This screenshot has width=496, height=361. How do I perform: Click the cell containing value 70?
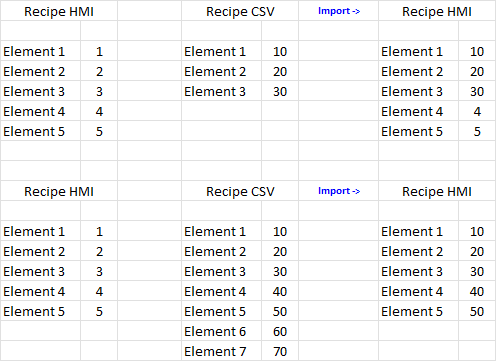click(x=280, y=351)
